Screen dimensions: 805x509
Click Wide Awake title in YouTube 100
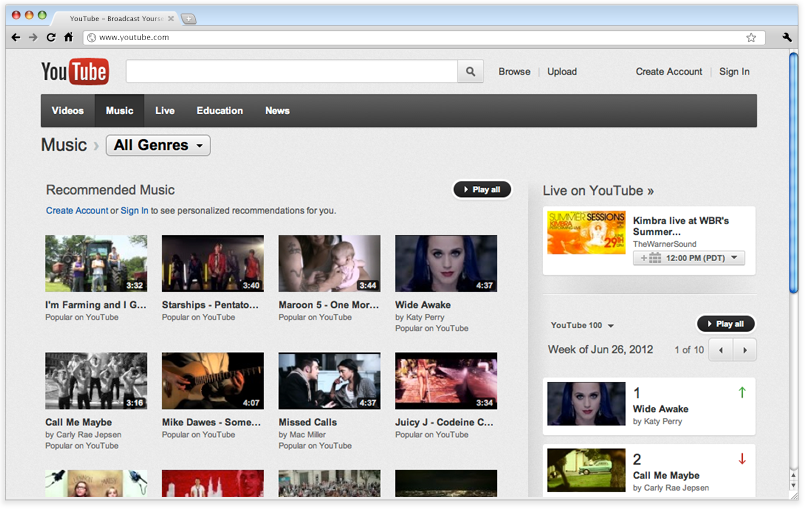point(660,409)
